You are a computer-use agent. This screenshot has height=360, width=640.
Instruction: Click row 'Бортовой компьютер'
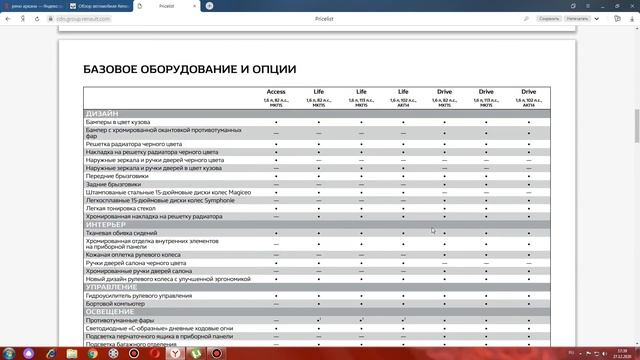pyautogui.click(x=317, y=304)
